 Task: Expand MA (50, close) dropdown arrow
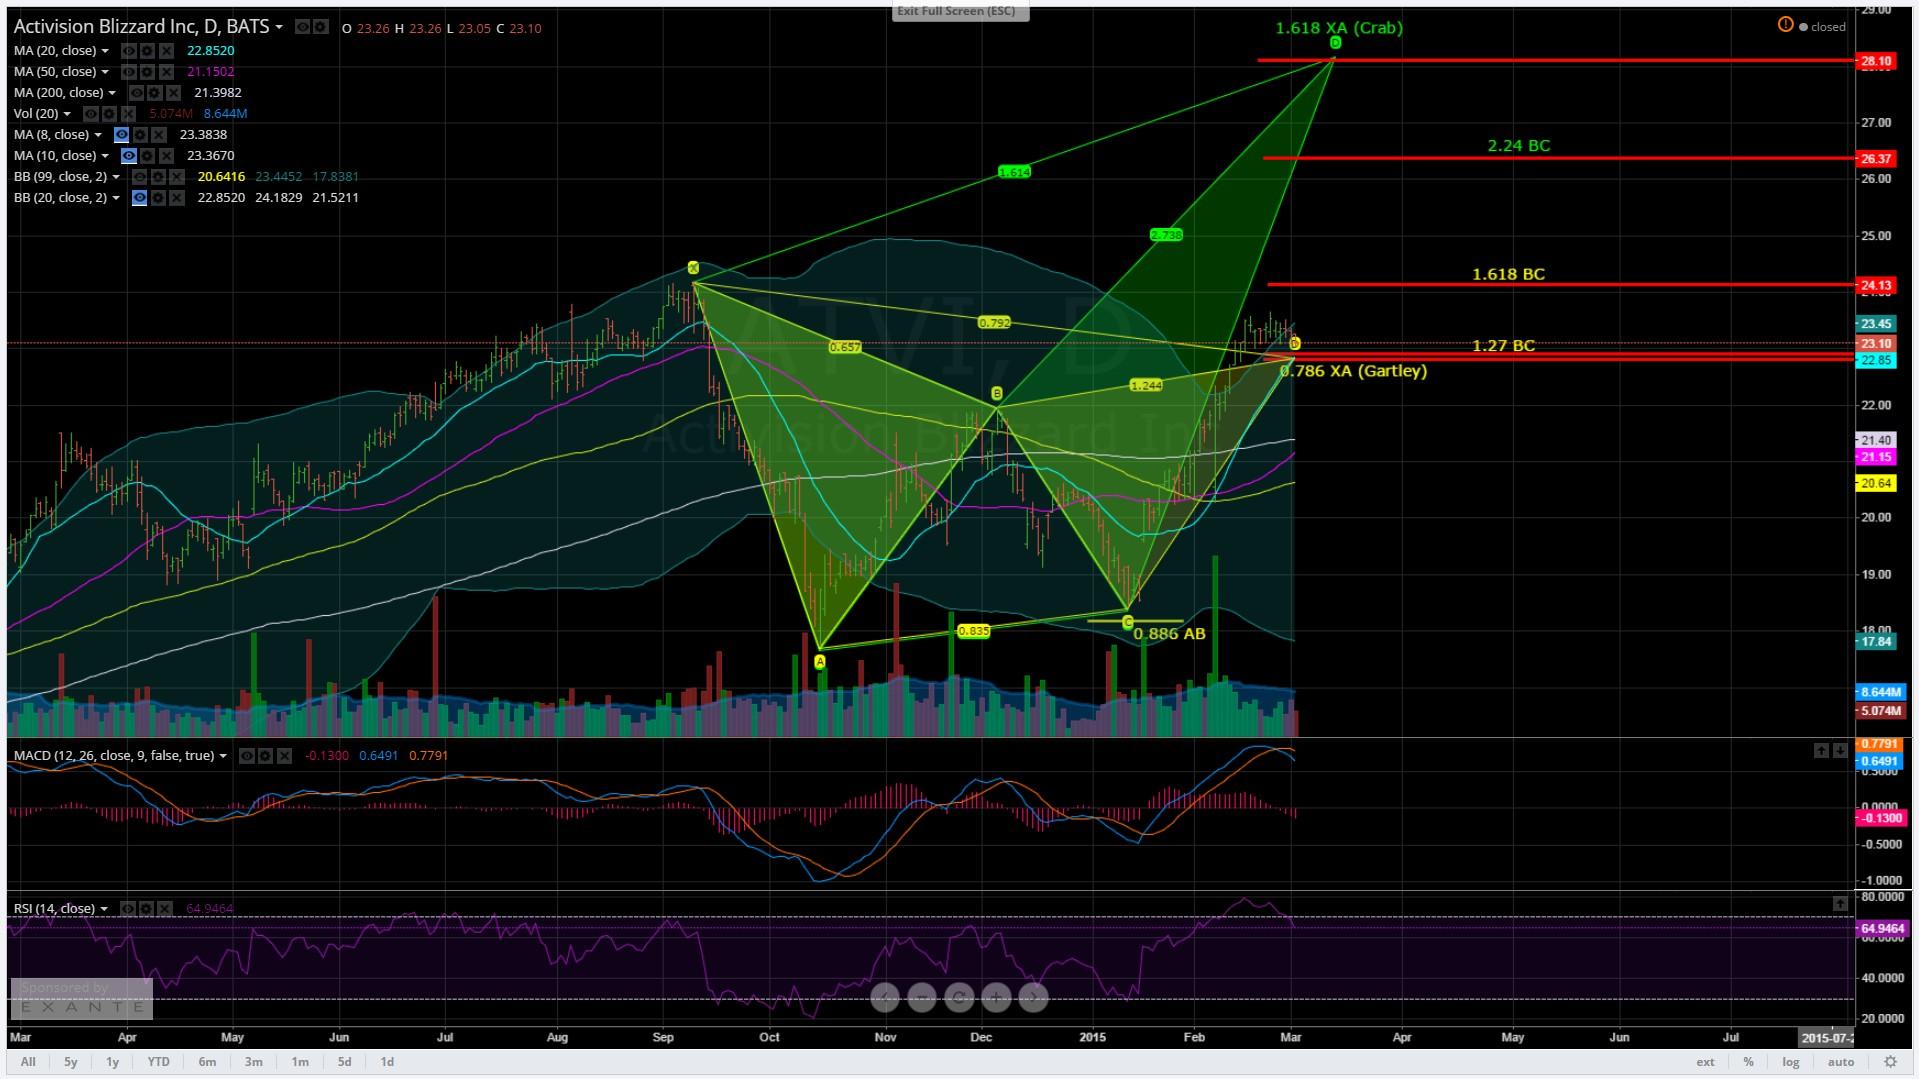pyautogui.click(x=105, y=72)
